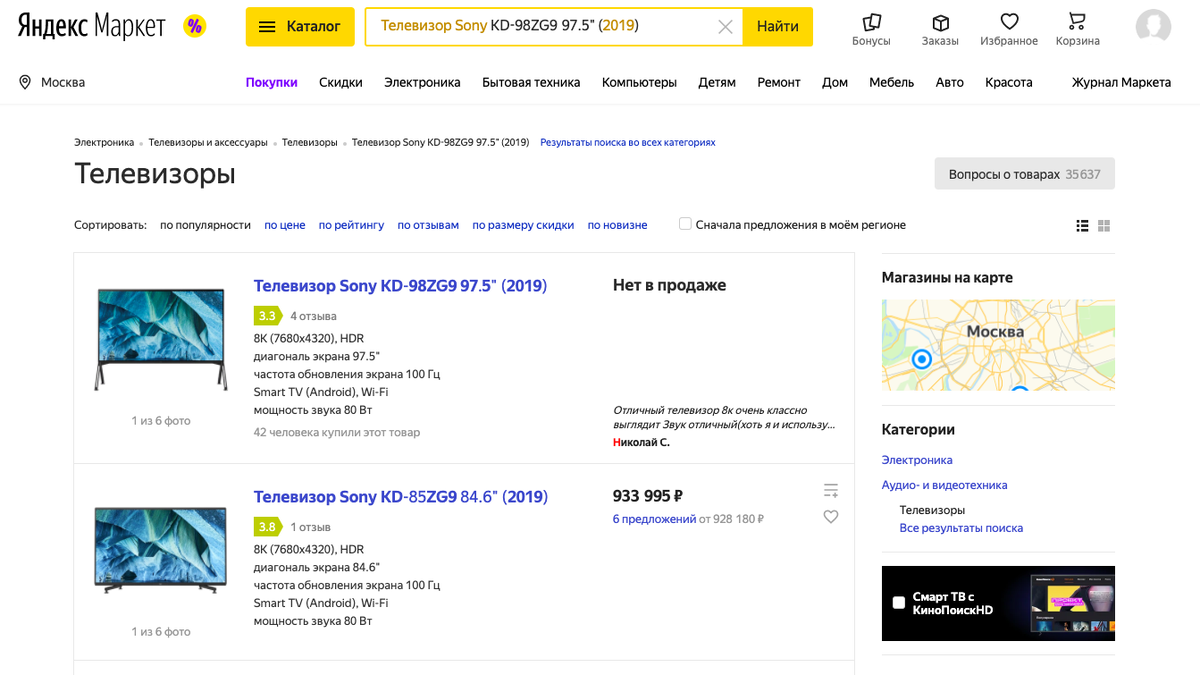Viewport: 1200px width, 675px height.
Task: Open Вопросы о товарах button
Action: tap(1025, 174)
